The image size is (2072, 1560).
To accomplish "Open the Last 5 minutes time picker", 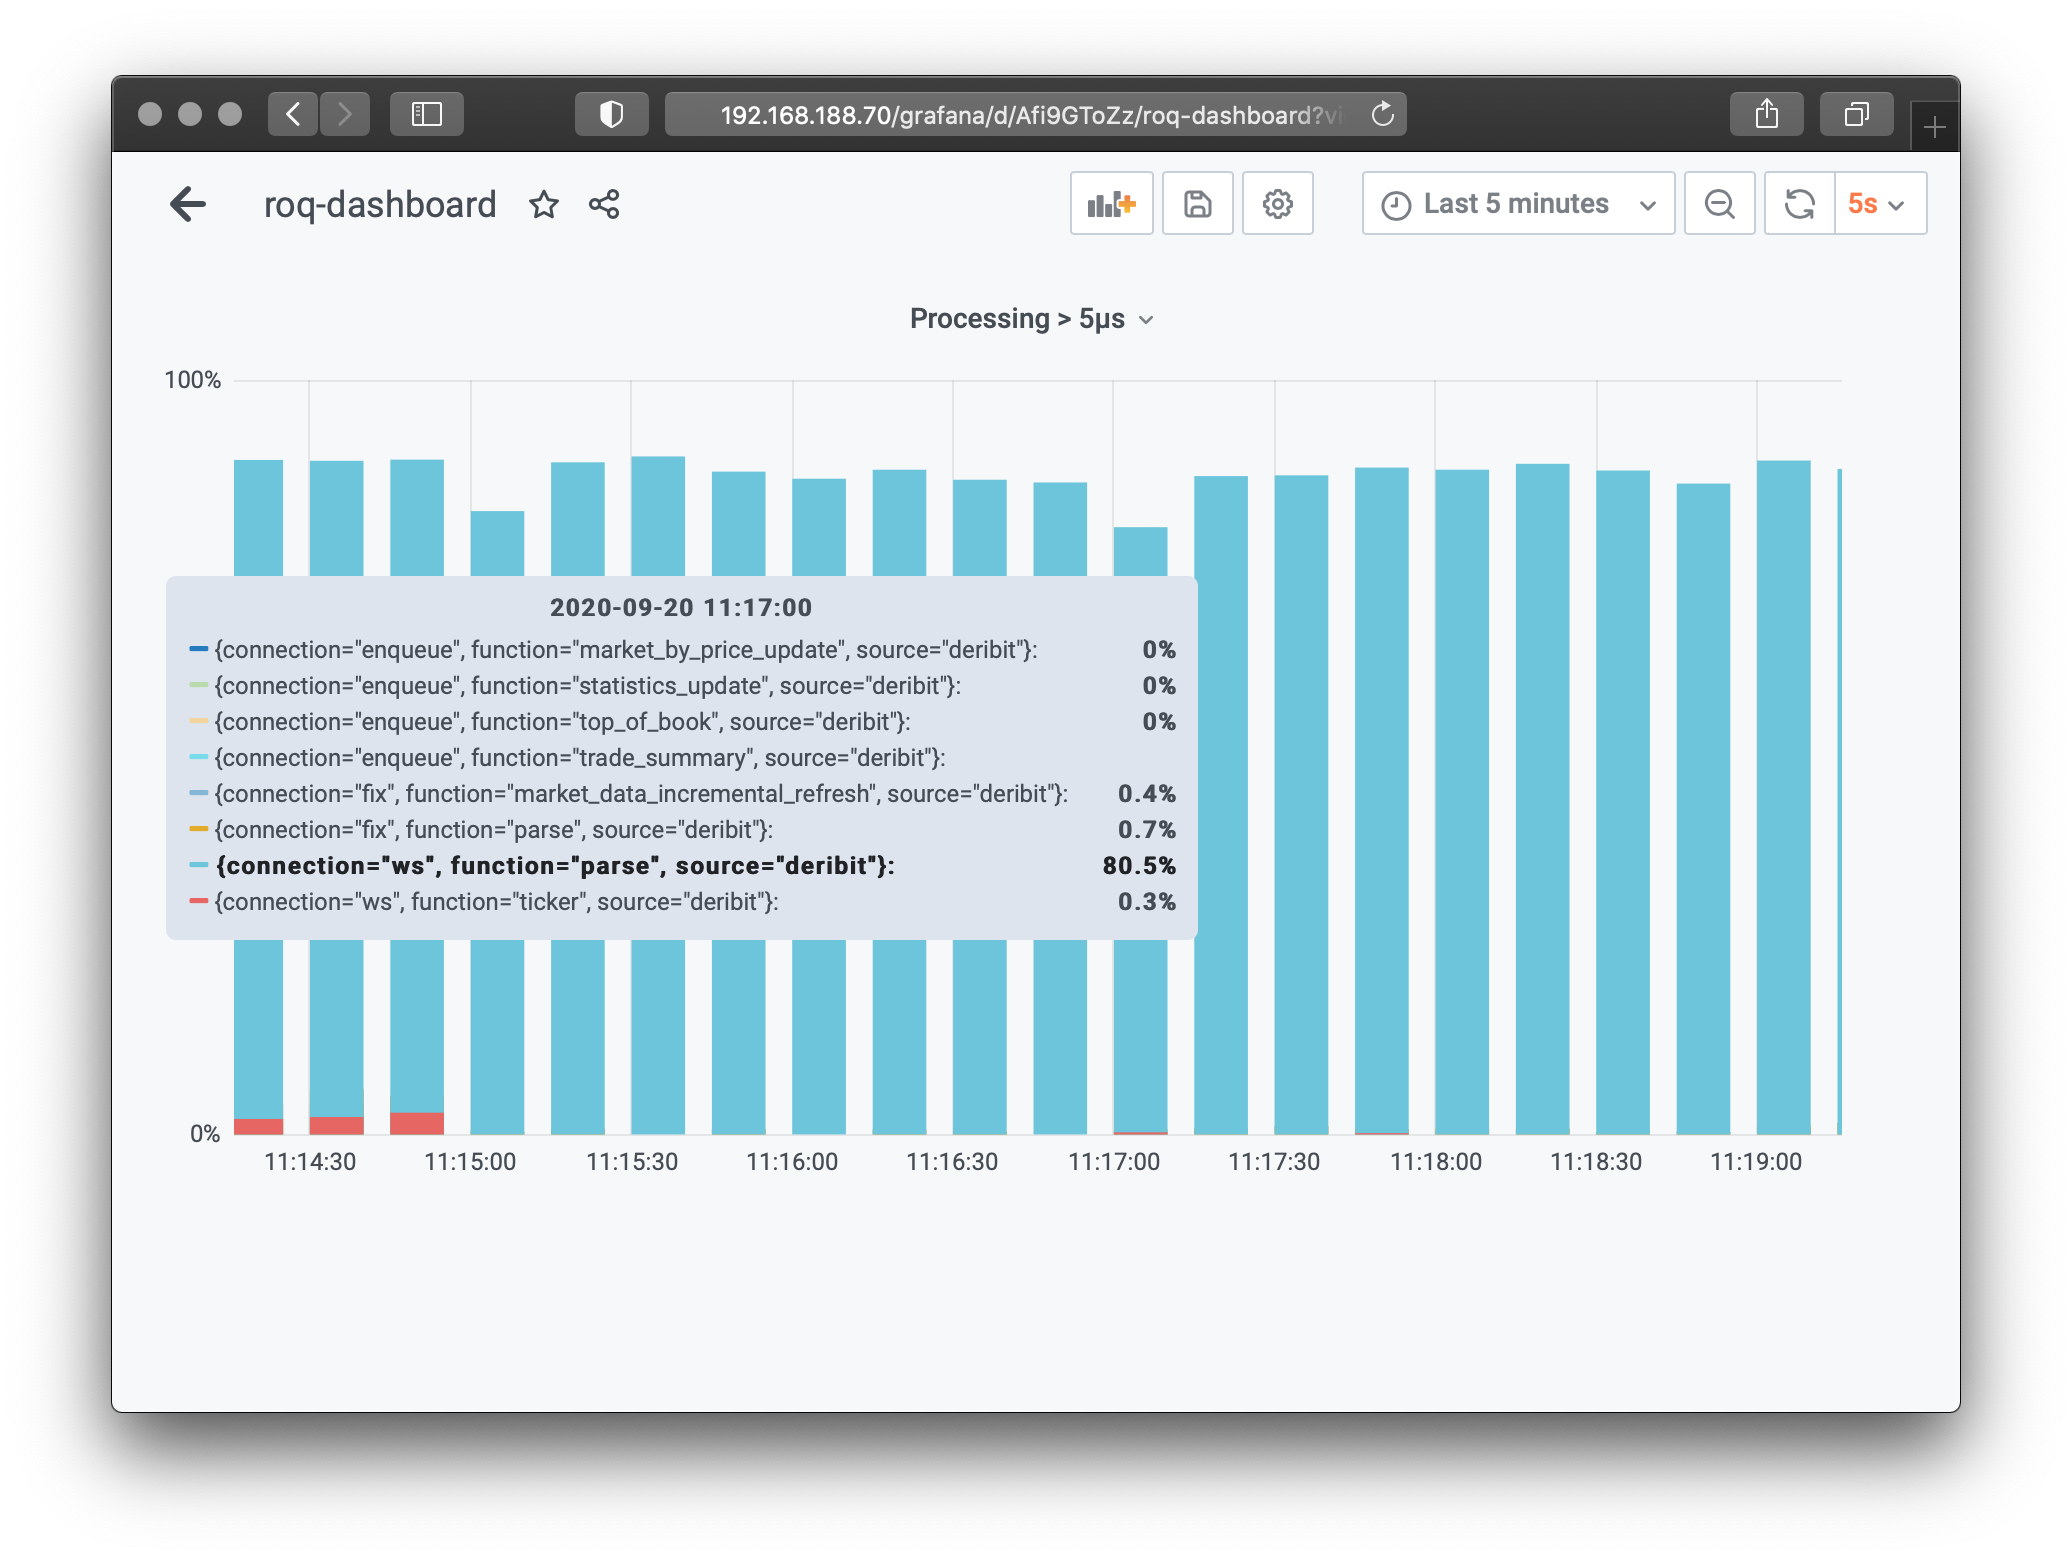I will [1518, 203].
